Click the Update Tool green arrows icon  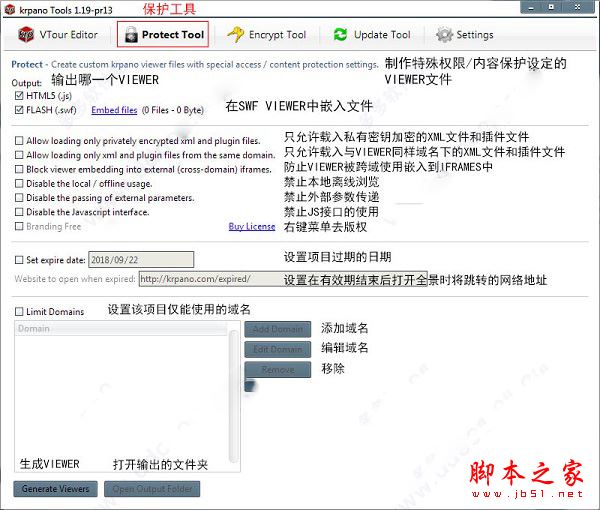(x=340, y=34)
